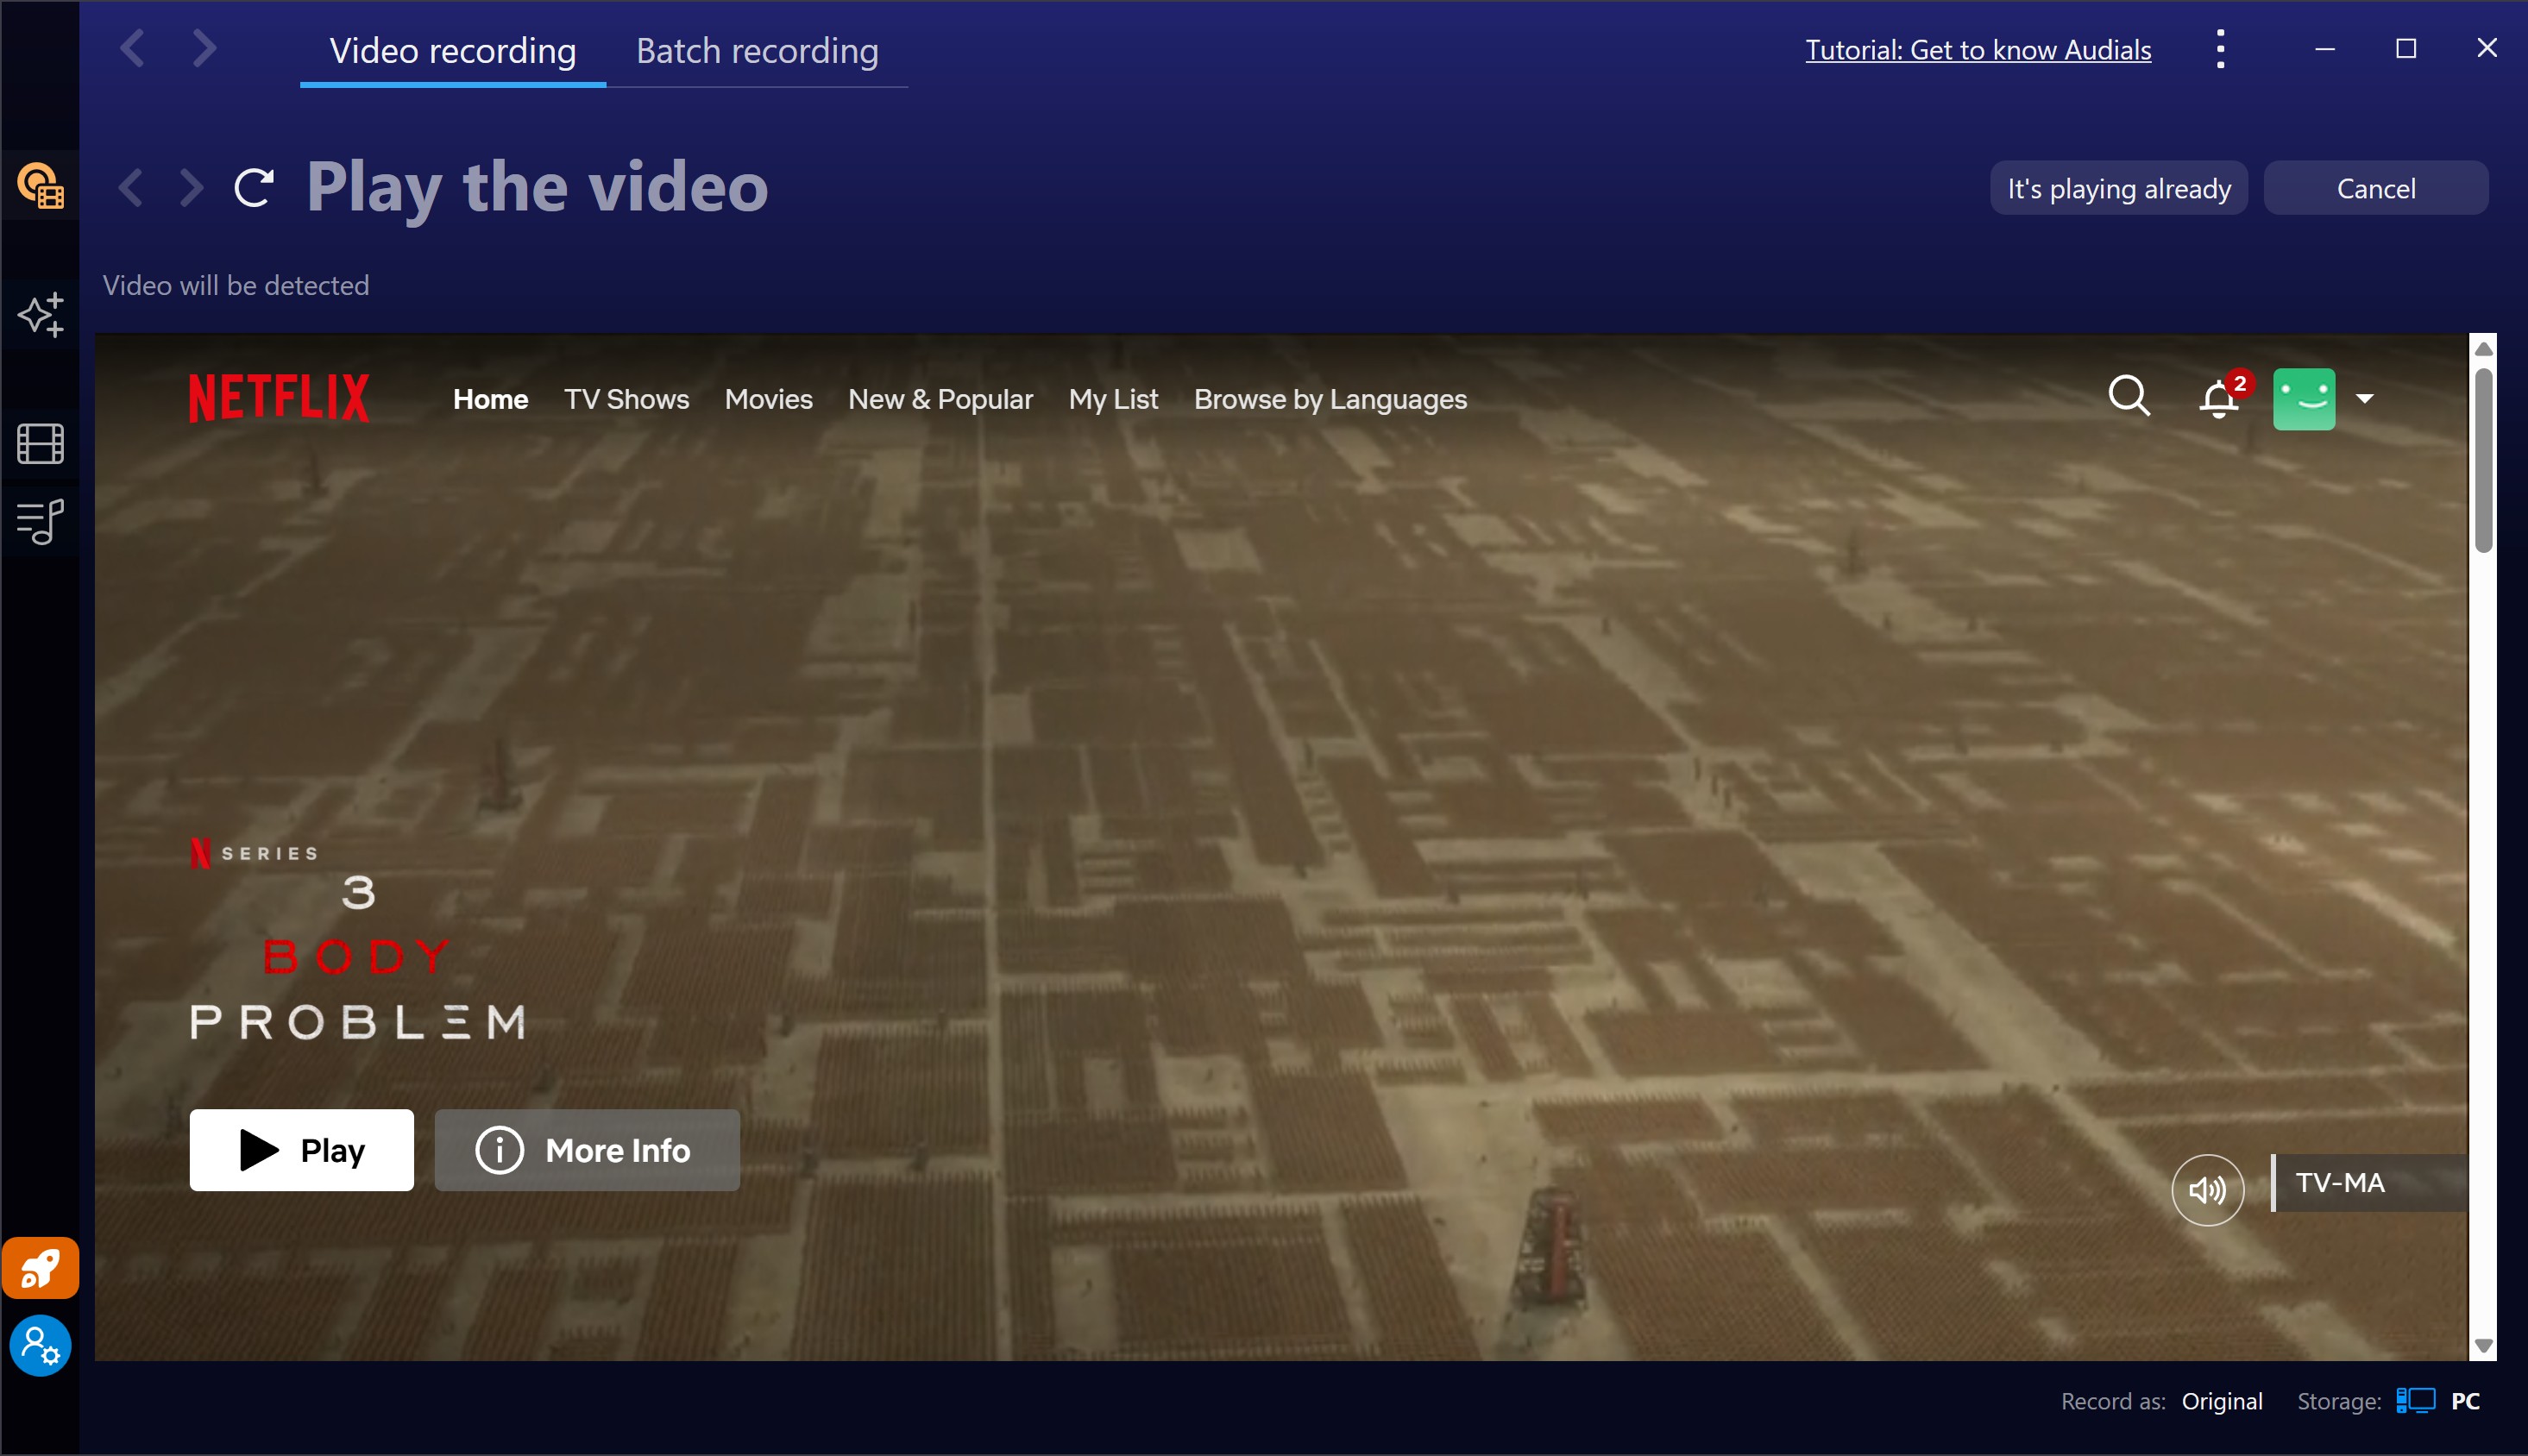Viewport: 2528px width, 1456px height.
Task: Mute the Netflix trailer audio
Action: [x=2207, y=1190]
